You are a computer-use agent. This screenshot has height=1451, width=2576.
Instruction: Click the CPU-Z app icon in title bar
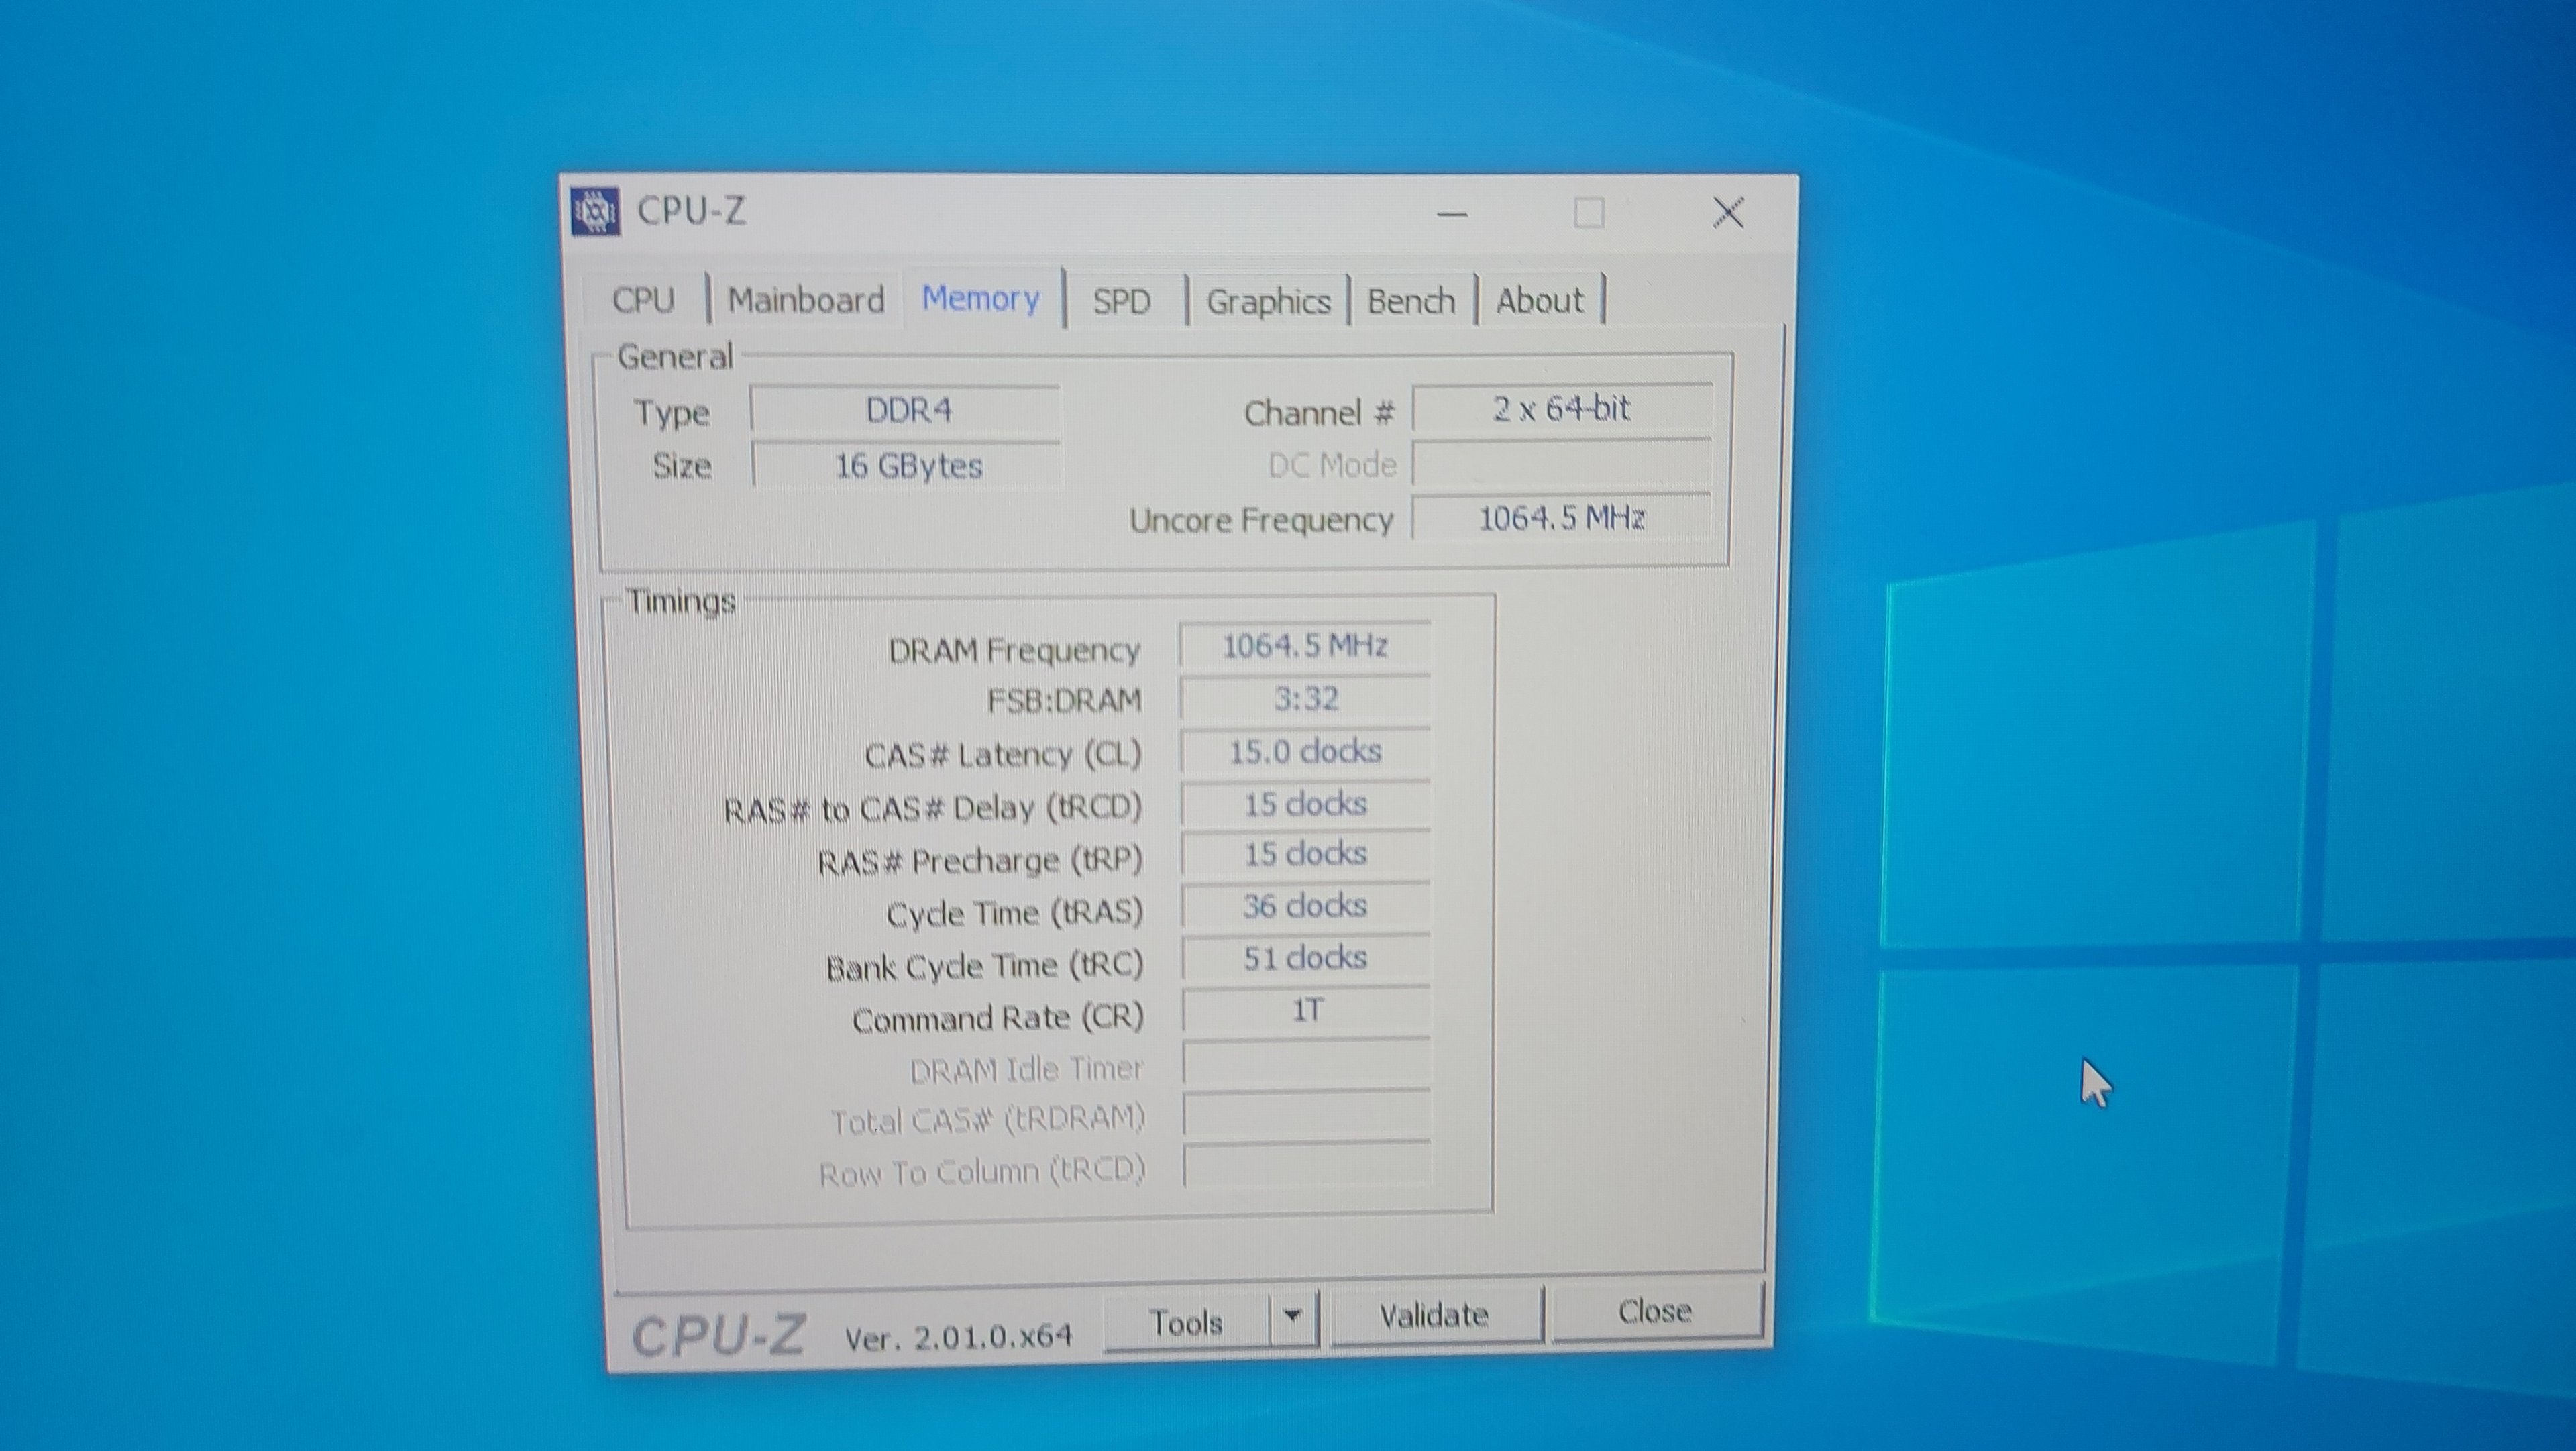(596, 212)
